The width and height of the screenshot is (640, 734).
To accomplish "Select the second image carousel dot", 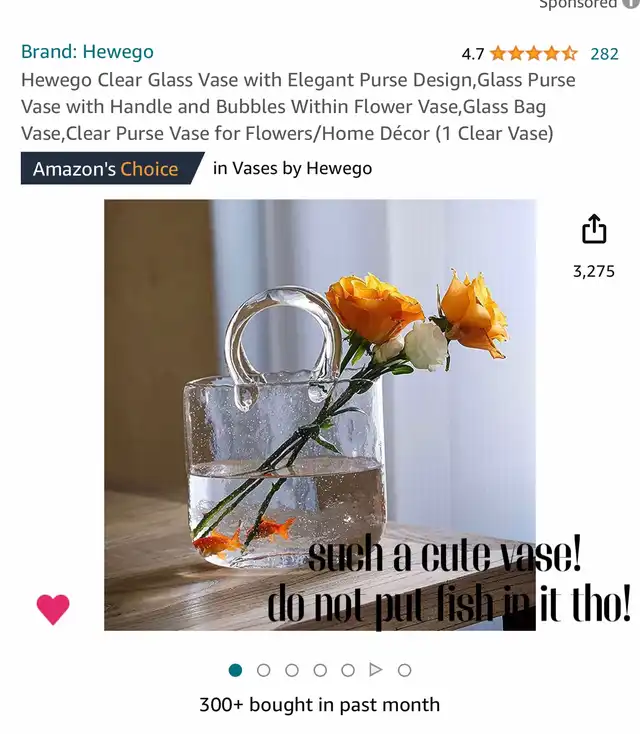I will 264,670.
